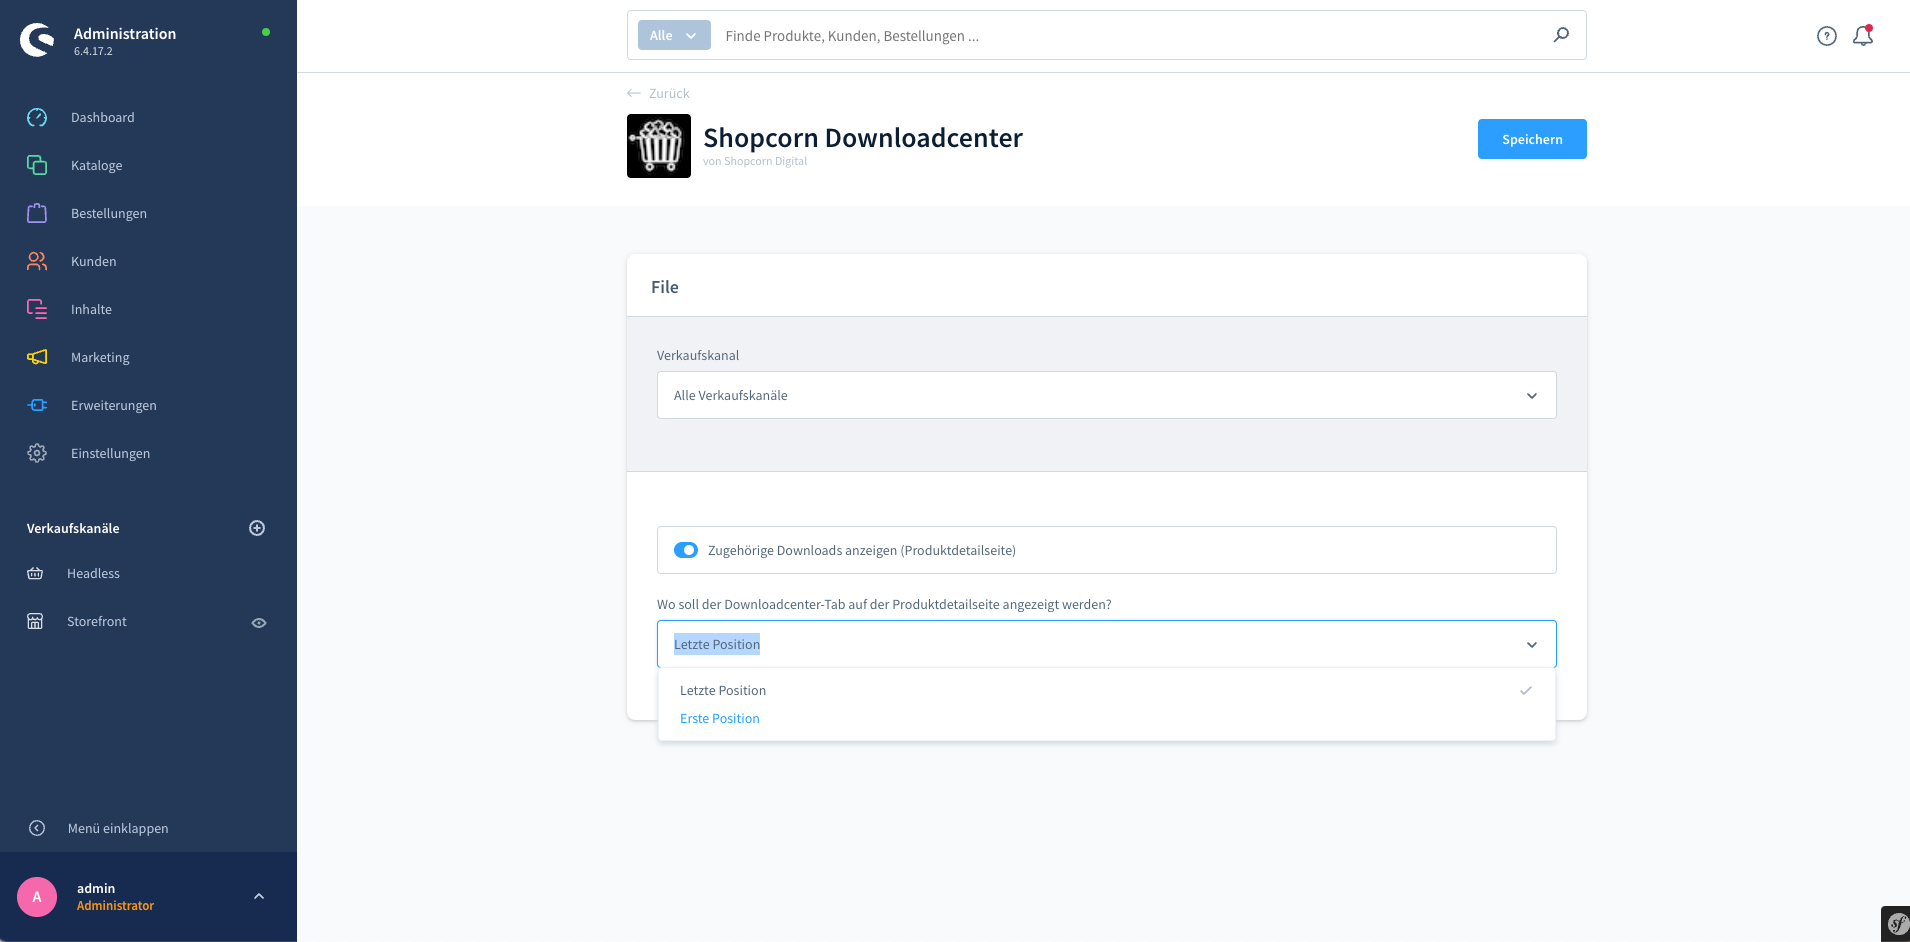Click the Verkaufskanäle section heading
Image resolution: width=1910 pixels, height=942 pixels.
73,528
